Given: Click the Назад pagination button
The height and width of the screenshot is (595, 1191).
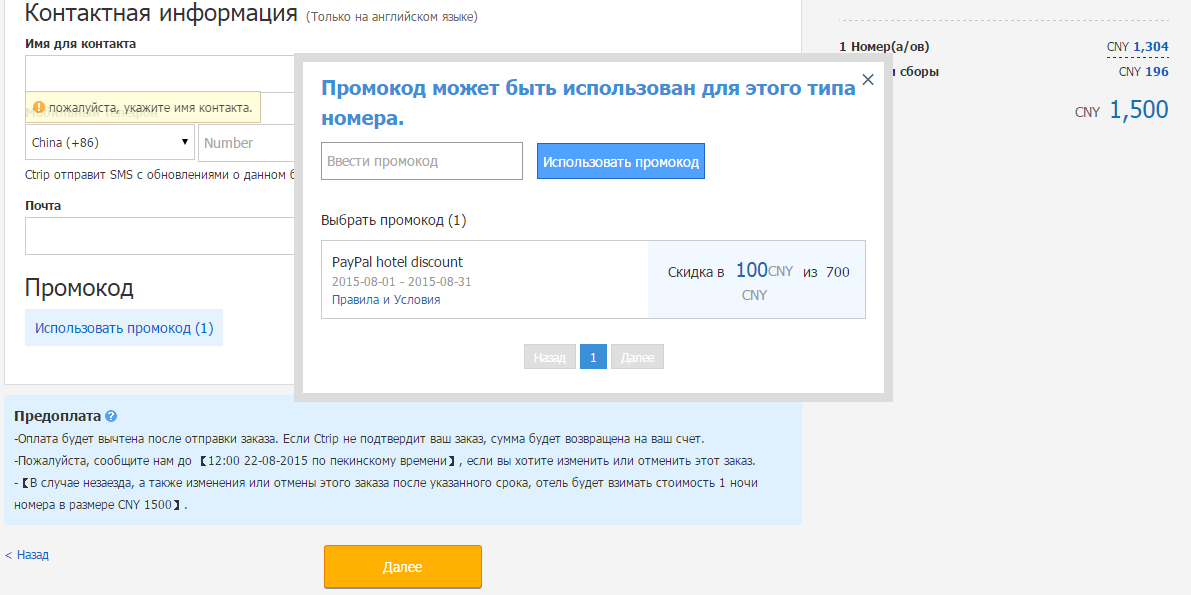Looking at the screenshot, I should coord(549,357).
